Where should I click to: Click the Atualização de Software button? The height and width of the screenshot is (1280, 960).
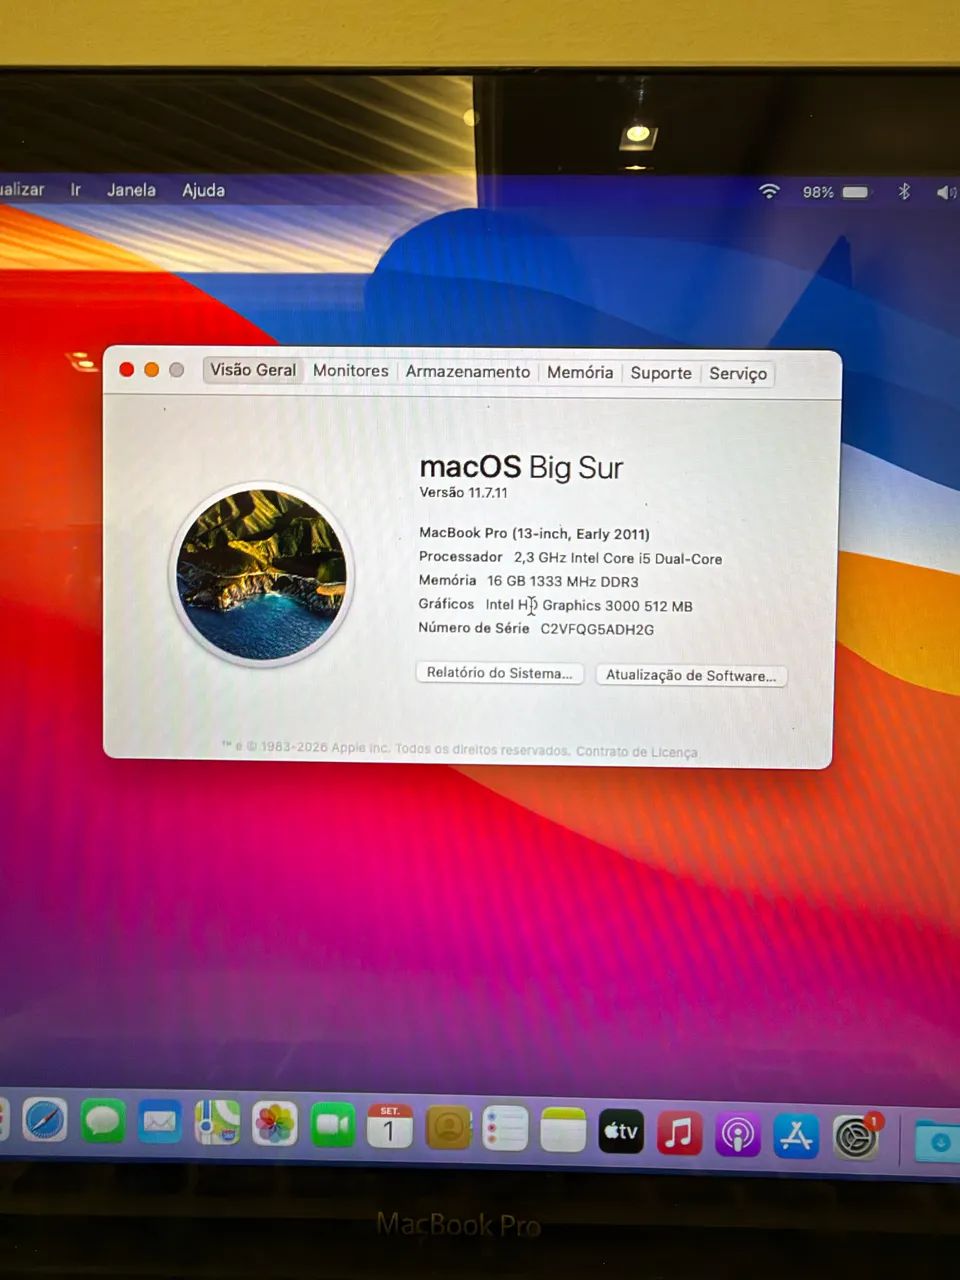[x=691, y=675]
